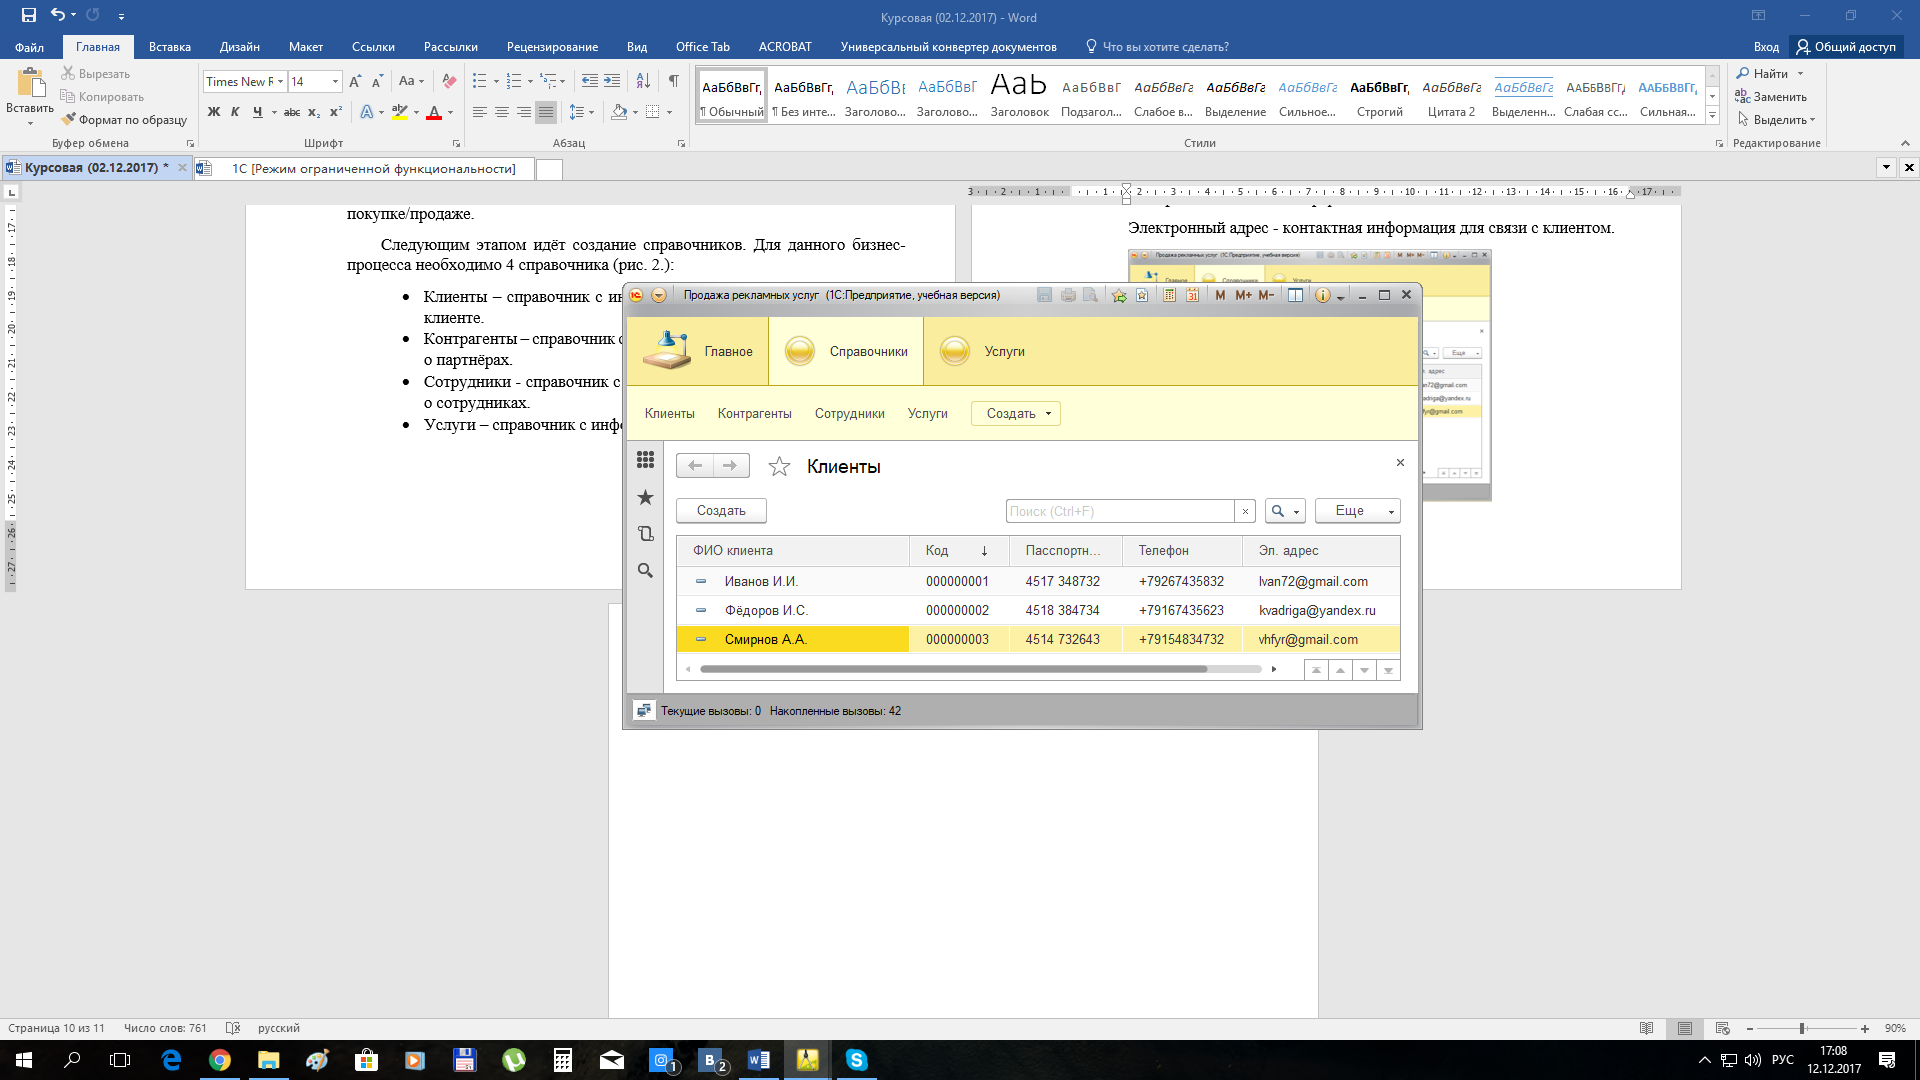The height and width of the screenshot is (1080, 1920).
Task: Click the 1C calculator toolbar icon
Action: click(x=1169, y=295)
